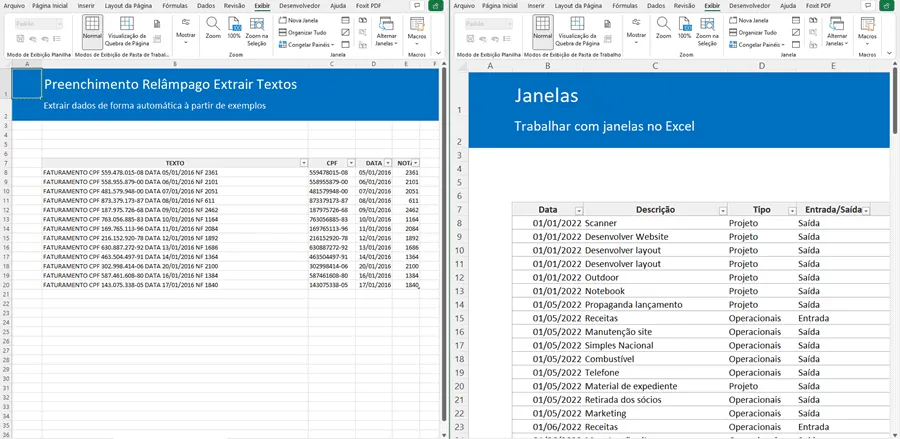Switch to Page Layout view icon, right window
Screen dimensions: 900x439
tap(607, 24)
